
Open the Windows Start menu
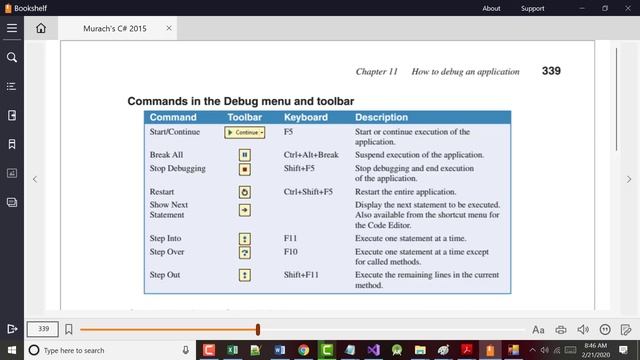[12, 350]
